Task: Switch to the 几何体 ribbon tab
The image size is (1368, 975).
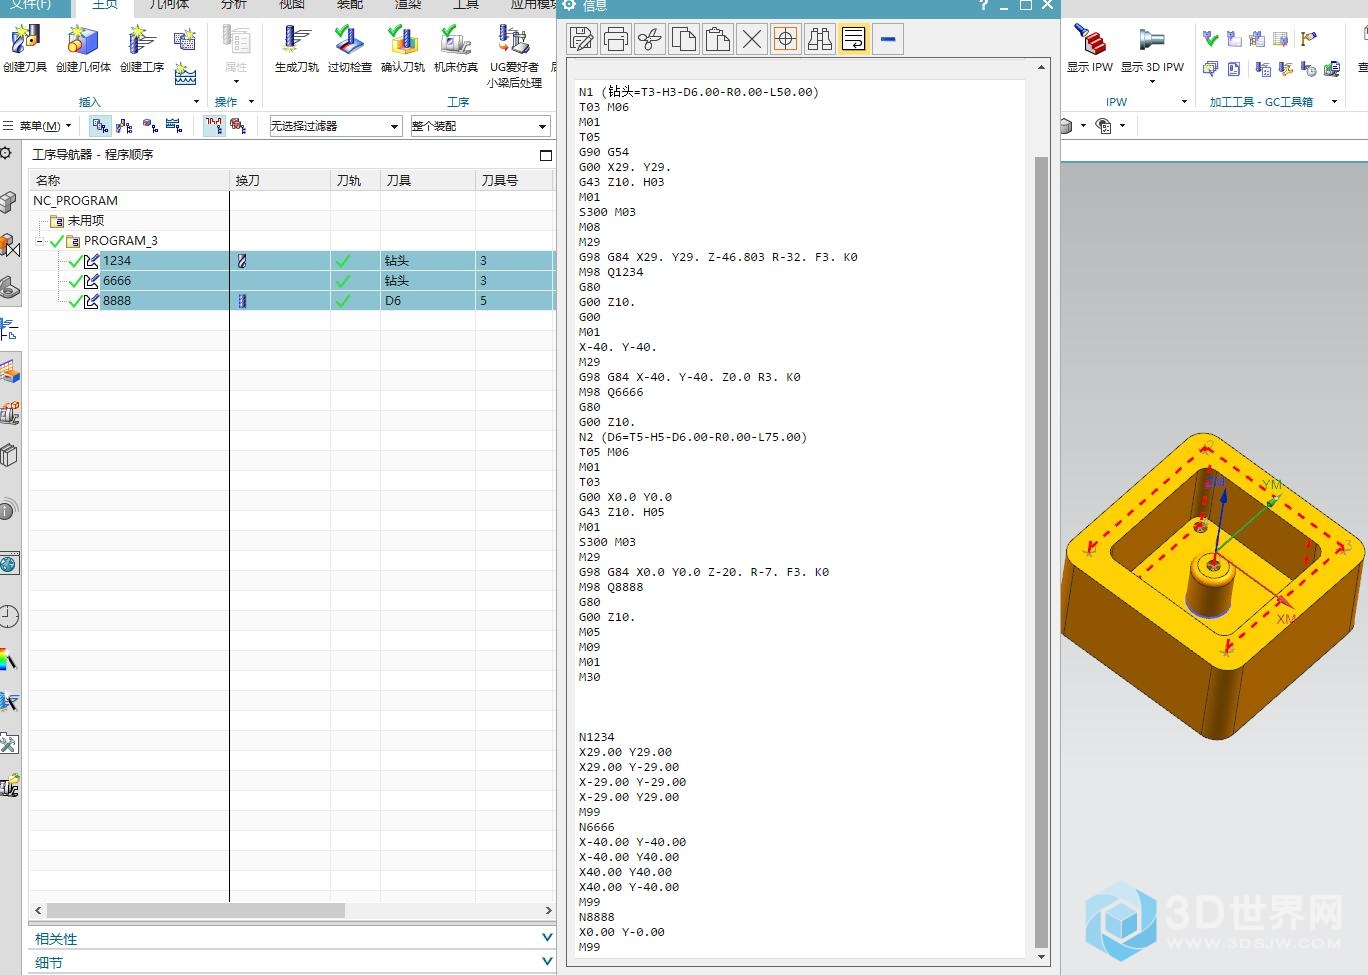Action: point(168,5)
